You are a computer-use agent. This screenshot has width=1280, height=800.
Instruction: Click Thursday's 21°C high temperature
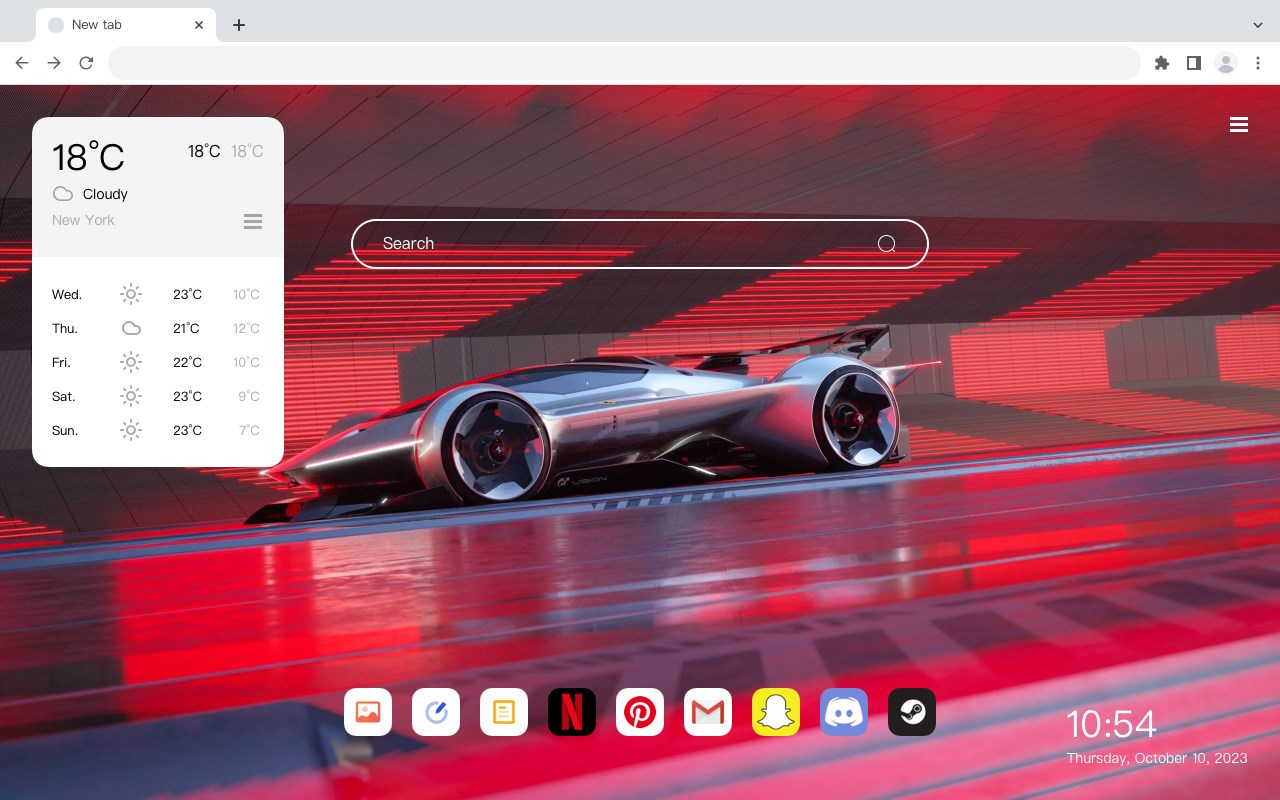point(186,328)
